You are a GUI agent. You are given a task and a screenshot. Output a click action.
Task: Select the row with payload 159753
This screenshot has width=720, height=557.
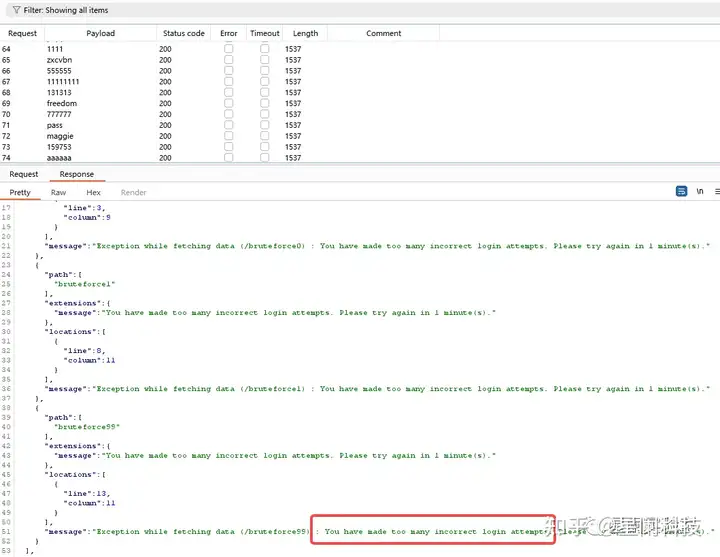(x=360, y=147)
